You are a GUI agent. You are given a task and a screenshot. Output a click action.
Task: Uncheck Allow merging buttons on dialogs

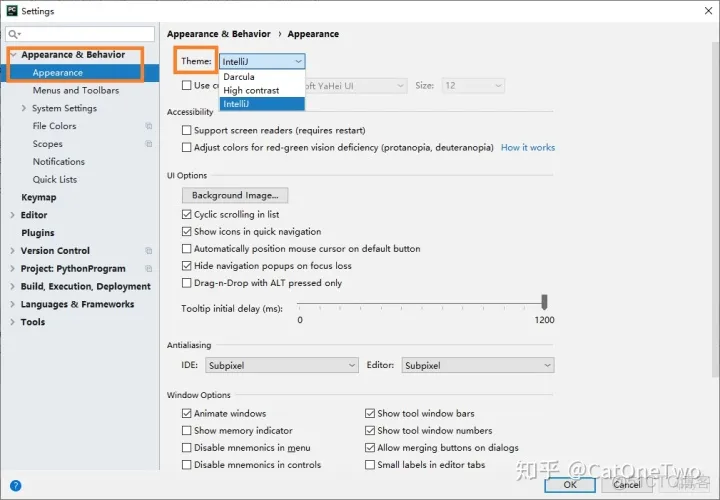tap(370, 448)
